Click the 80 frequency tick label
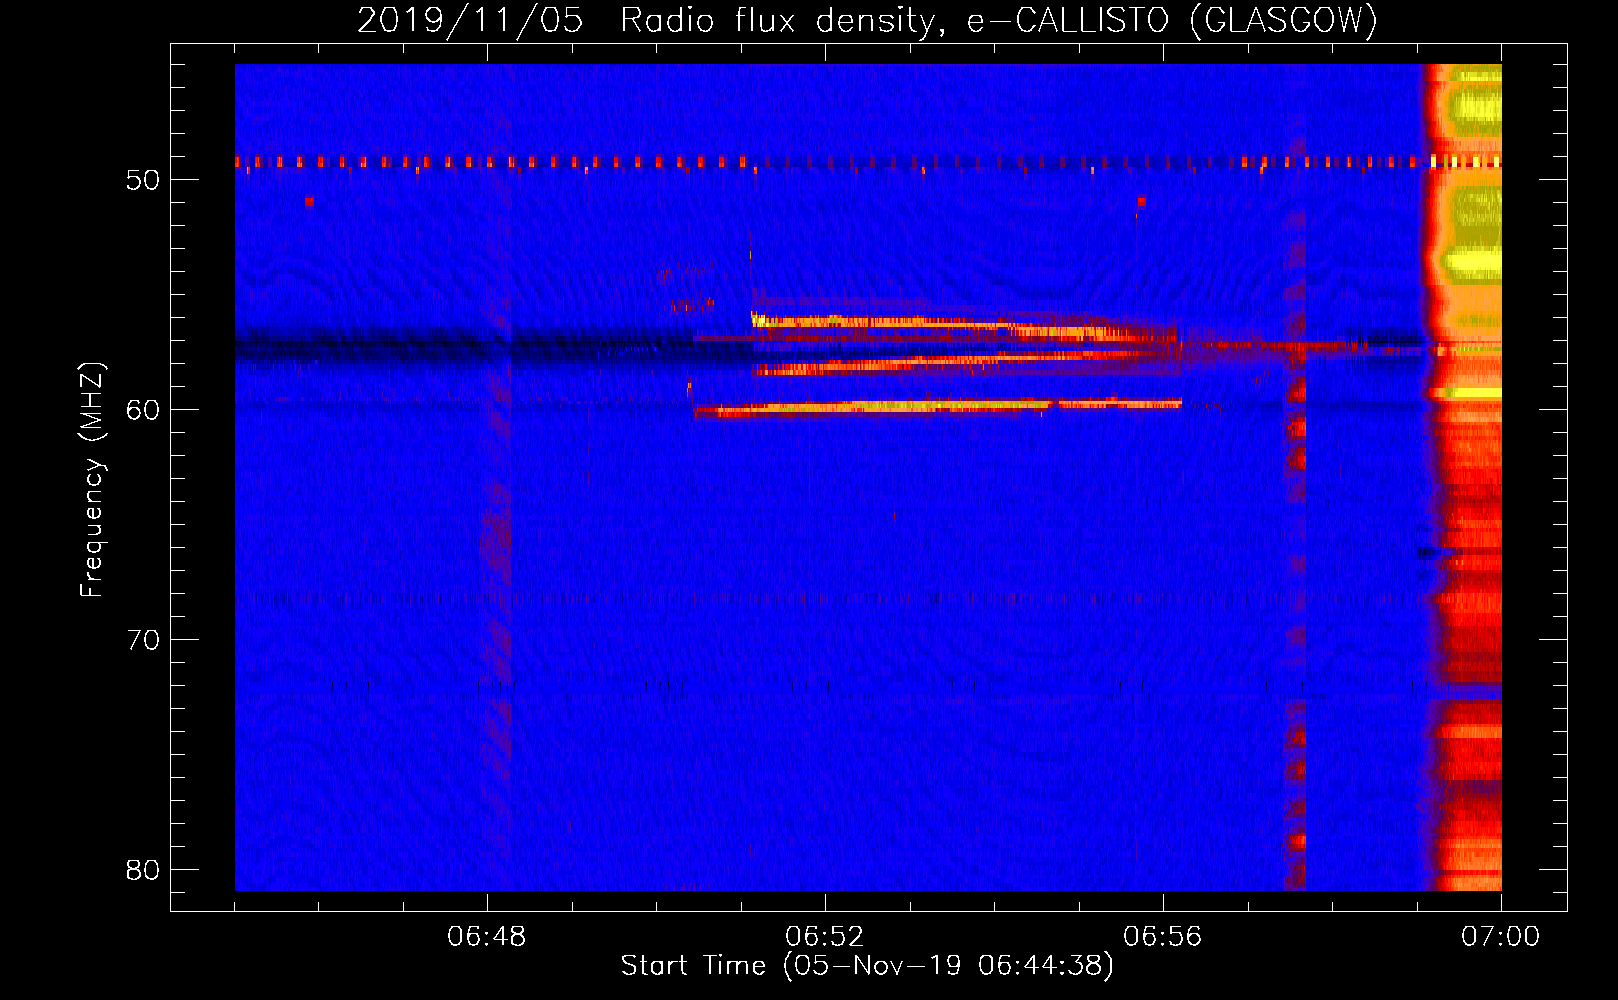 click(143, 870)
